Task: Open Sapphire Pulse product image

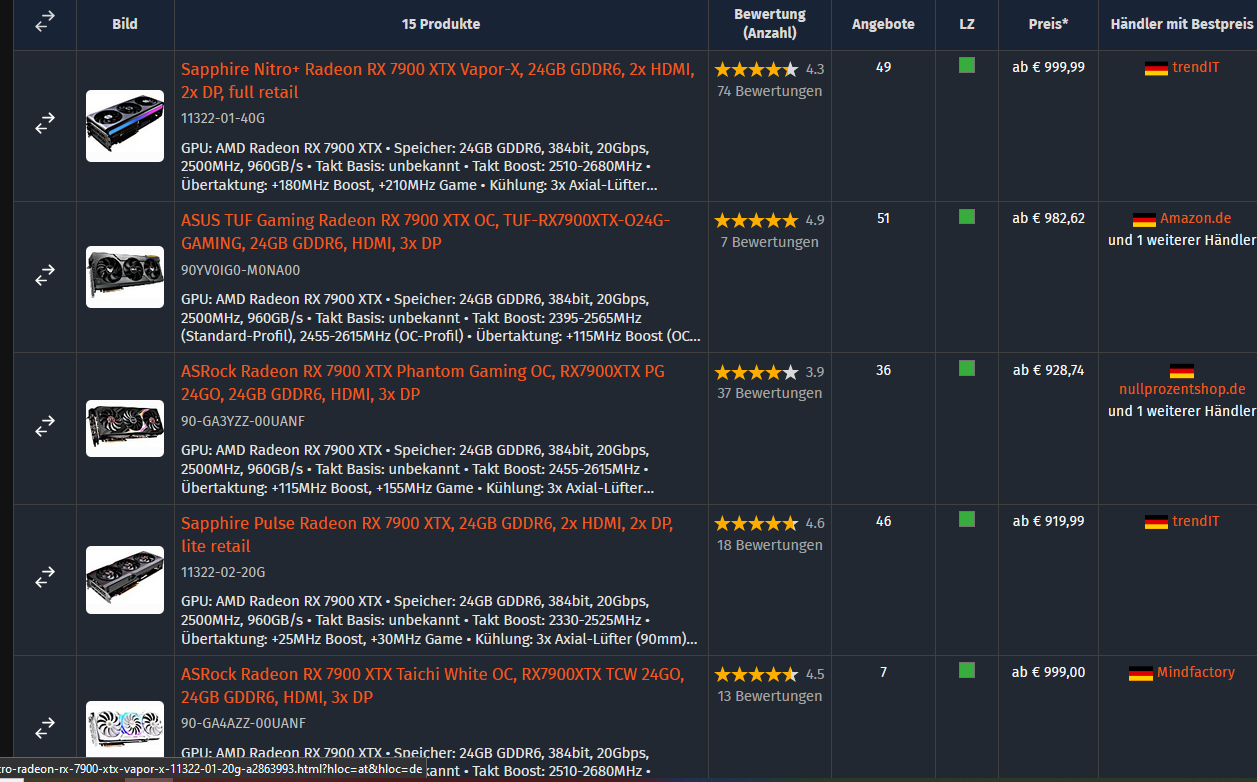Action: click(125, 580)
